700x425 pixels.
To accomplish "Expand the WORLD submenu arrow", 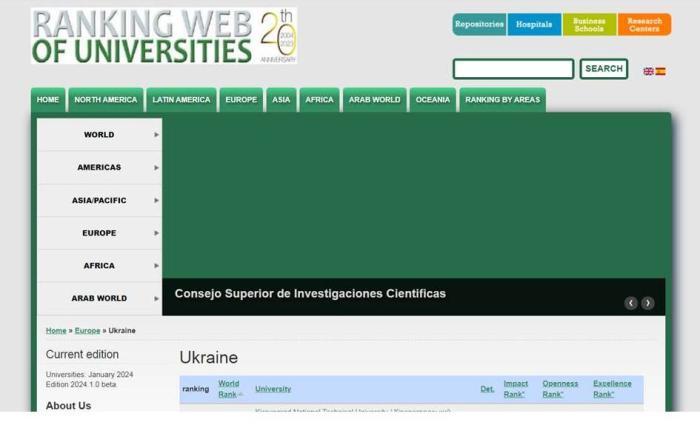I will tap(156, 134).
